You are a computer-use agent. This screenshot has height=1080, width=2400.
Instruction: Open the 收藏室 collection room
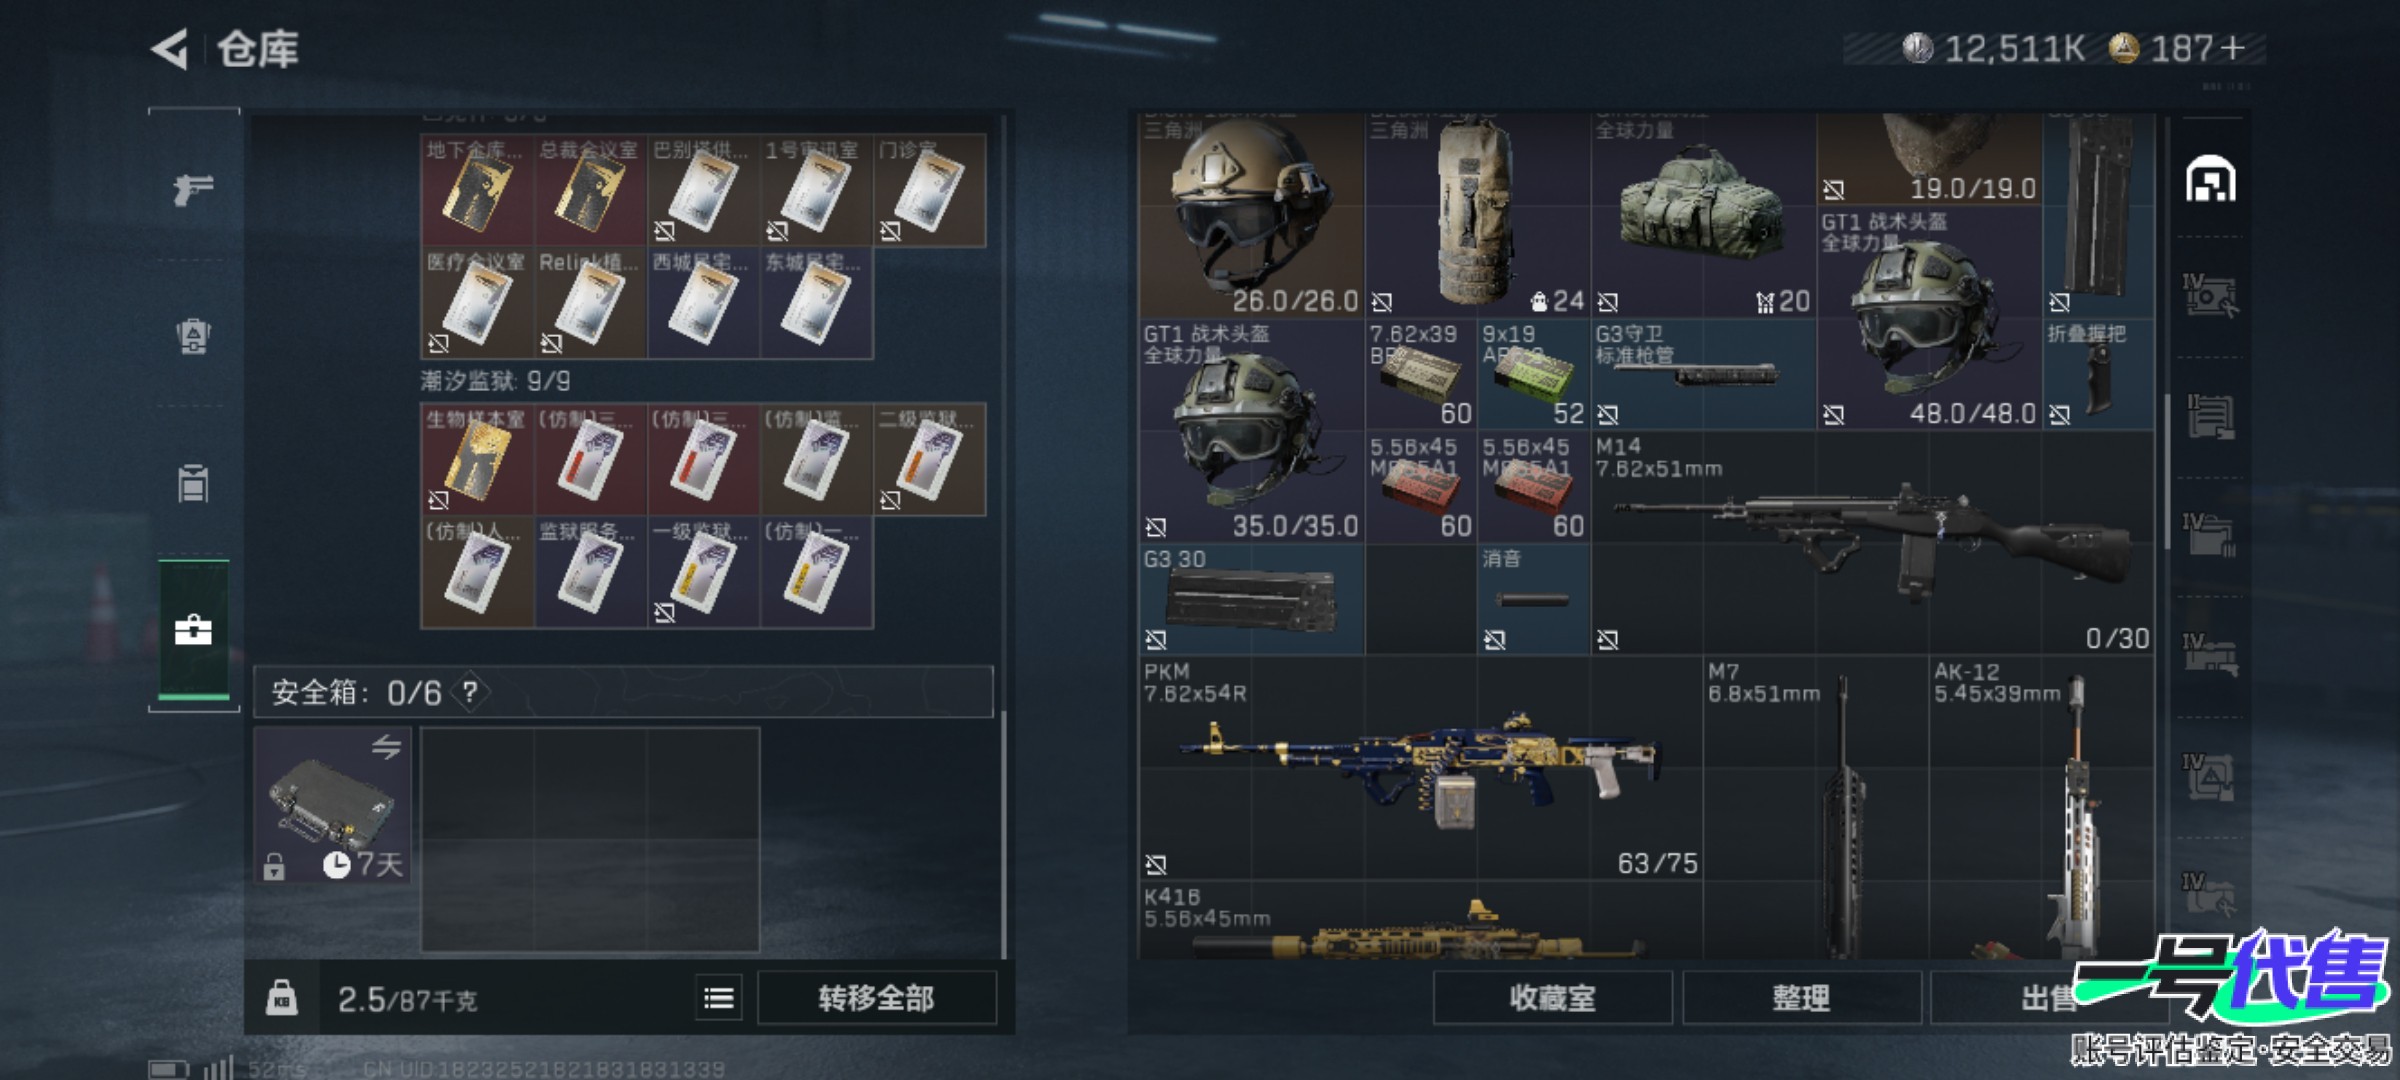[x=1552, y=998]
